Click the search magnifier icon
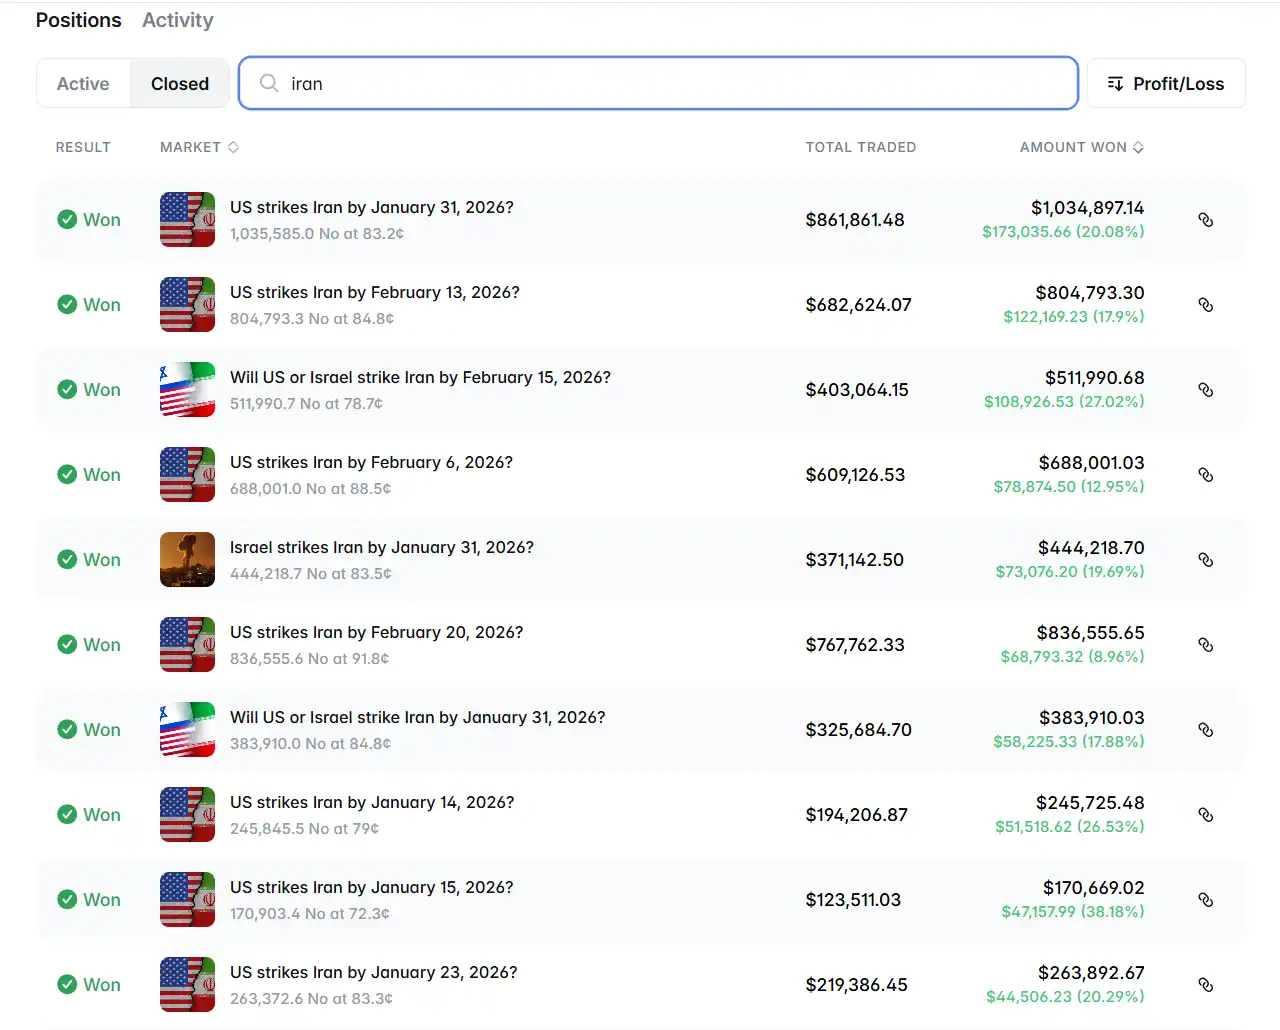 [269, 83]
